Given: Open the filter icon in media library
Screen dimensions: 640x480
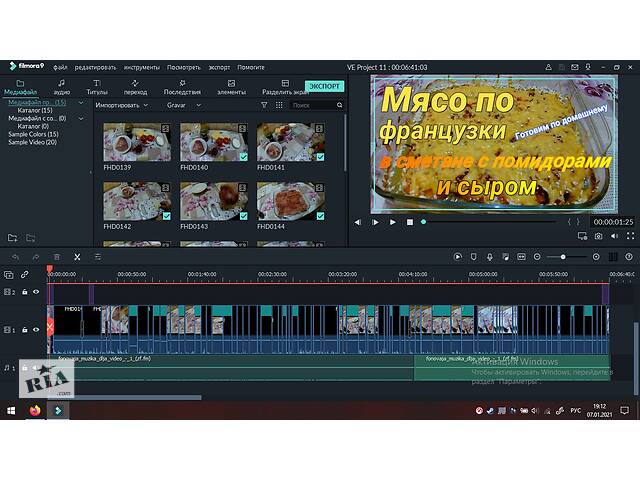Looking at the screenshot, I should coord(264,105).
